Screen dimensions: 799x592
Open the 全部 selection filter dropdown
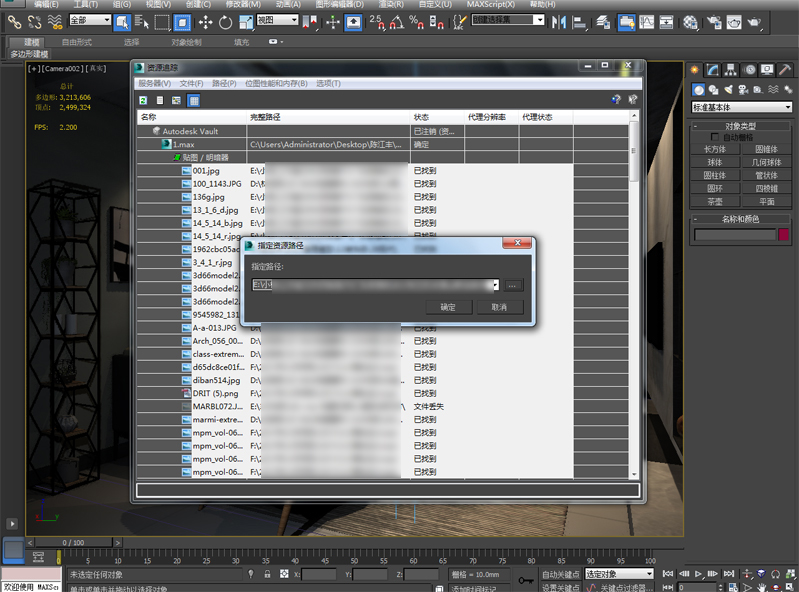pyautogui.click(x=91, y=20)
